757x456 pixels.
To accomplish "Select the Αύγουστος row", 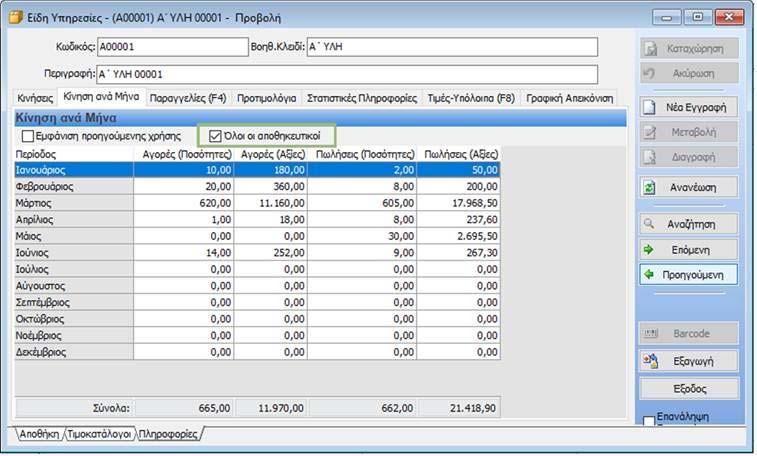I will 257,286.
